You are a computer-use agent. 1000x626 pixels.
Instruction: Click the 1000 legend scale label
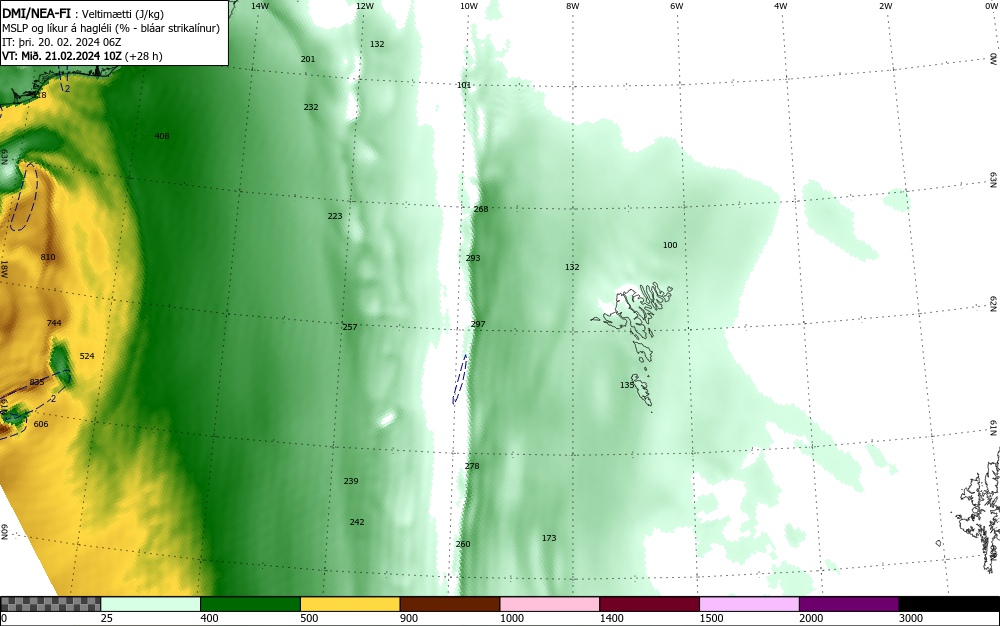click(x=512, y=618)
